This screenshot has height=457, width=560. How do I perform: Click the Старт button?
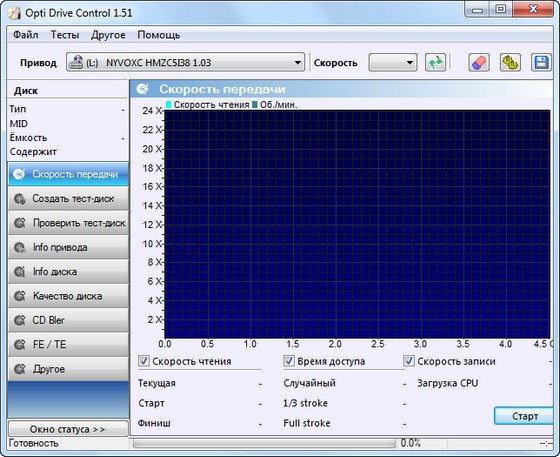[524, 416]
